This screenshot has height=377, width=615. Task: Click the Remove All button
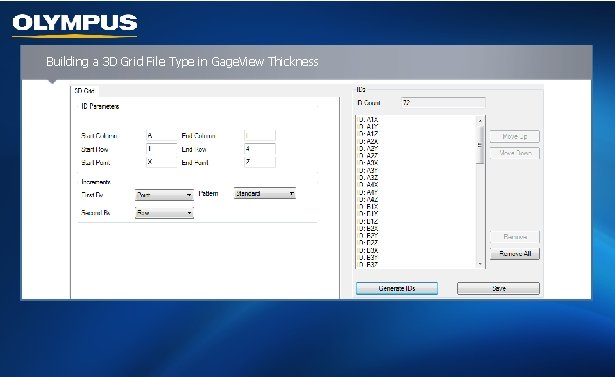515,254
